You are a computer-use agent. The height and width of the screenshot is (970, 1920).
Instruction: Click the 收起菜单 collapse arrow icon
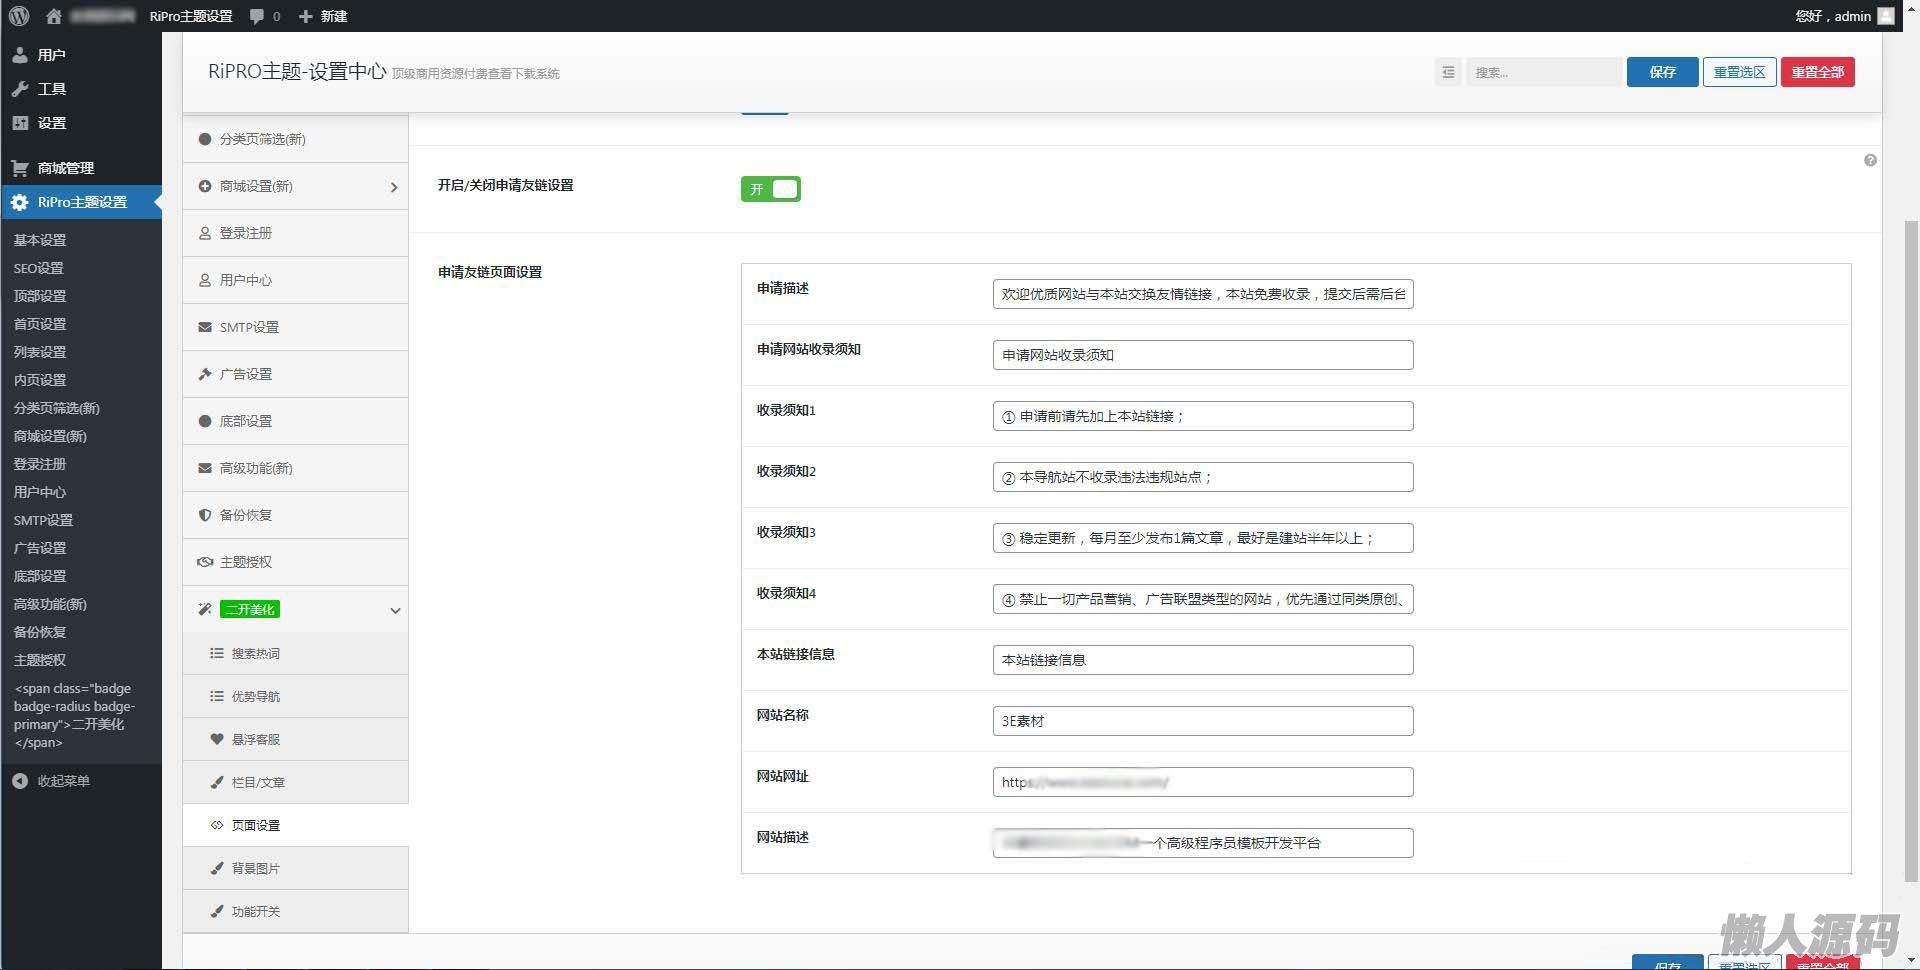coord(20,781)
